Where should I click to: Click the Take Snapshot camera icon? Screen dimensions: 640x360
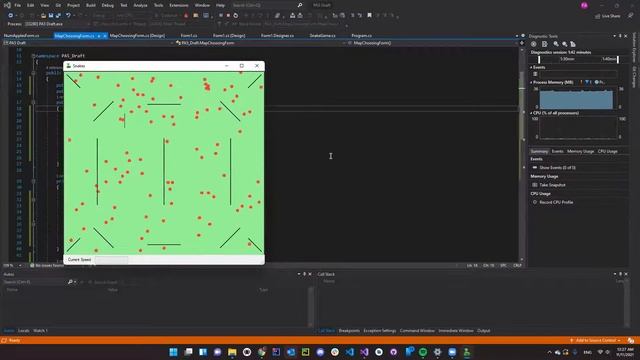pos(535,185)
